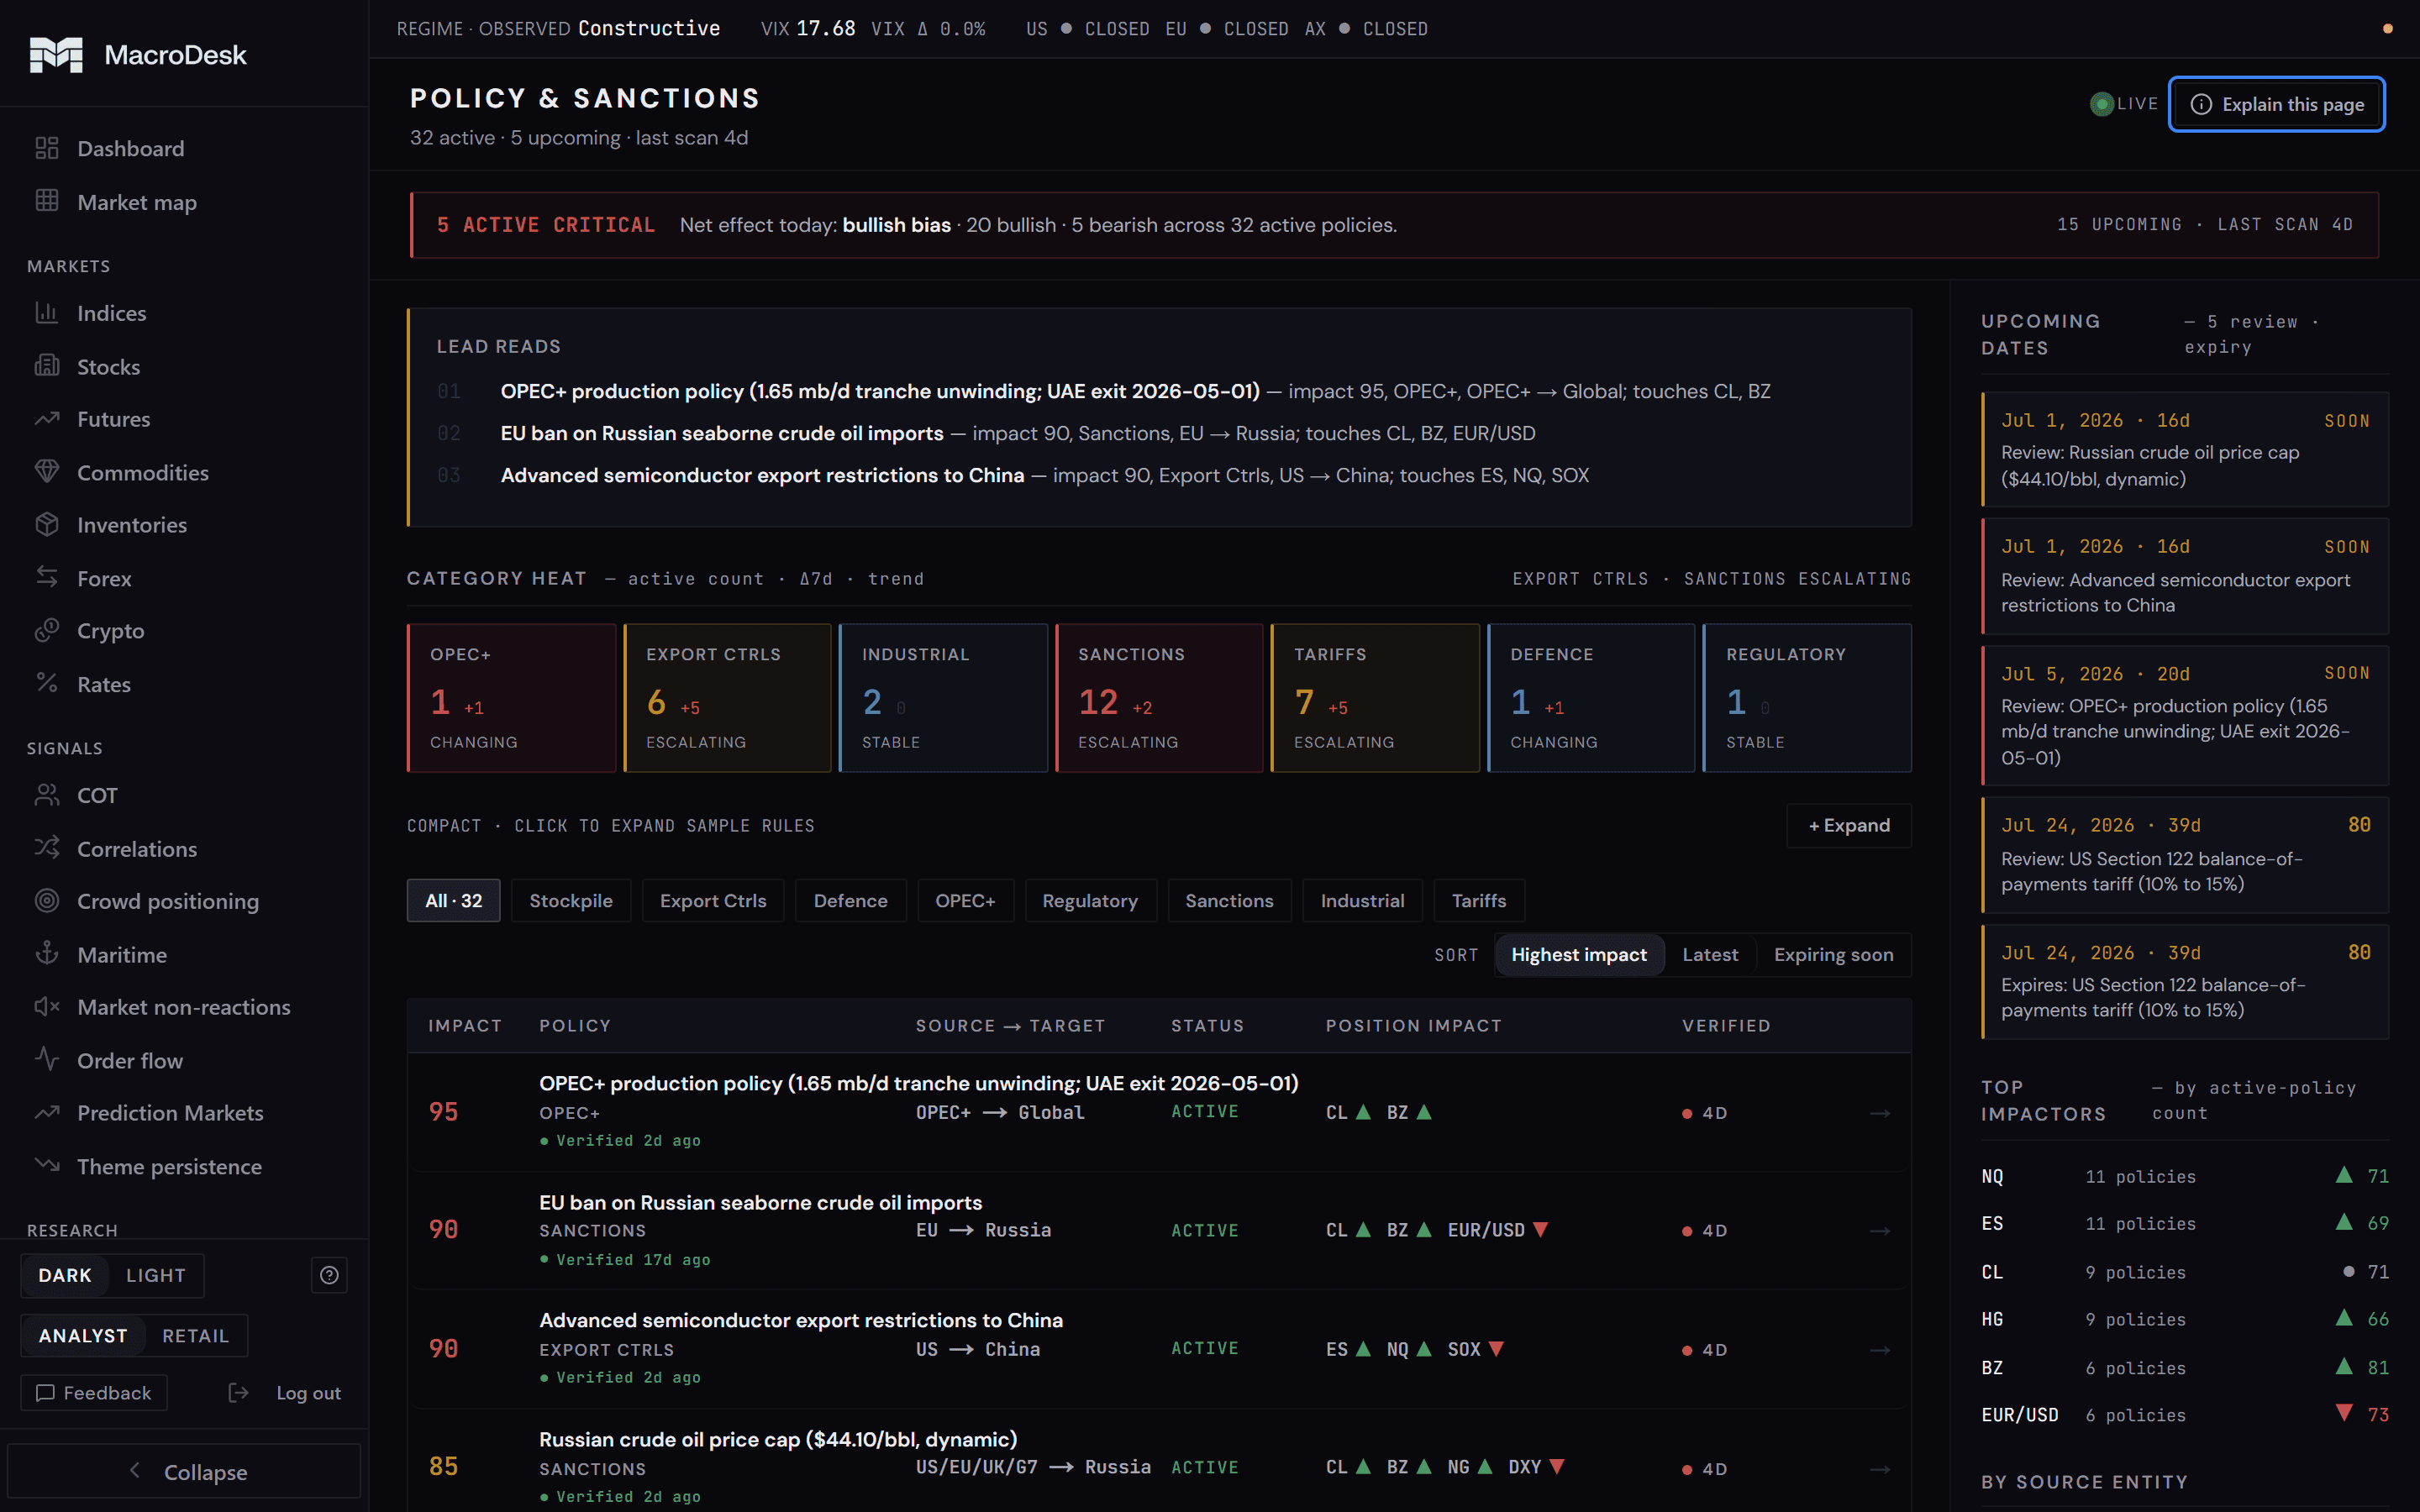Open the Jul 5 OPEC+ review card
Viewport: 2420px width, 1512px height.
coord(2184,716)
